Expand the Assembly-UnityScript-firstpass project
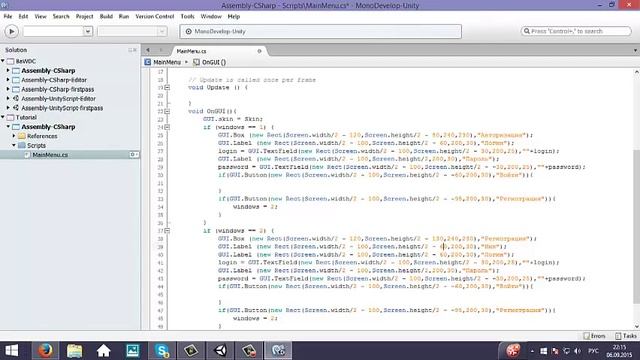 coord(8,108)
